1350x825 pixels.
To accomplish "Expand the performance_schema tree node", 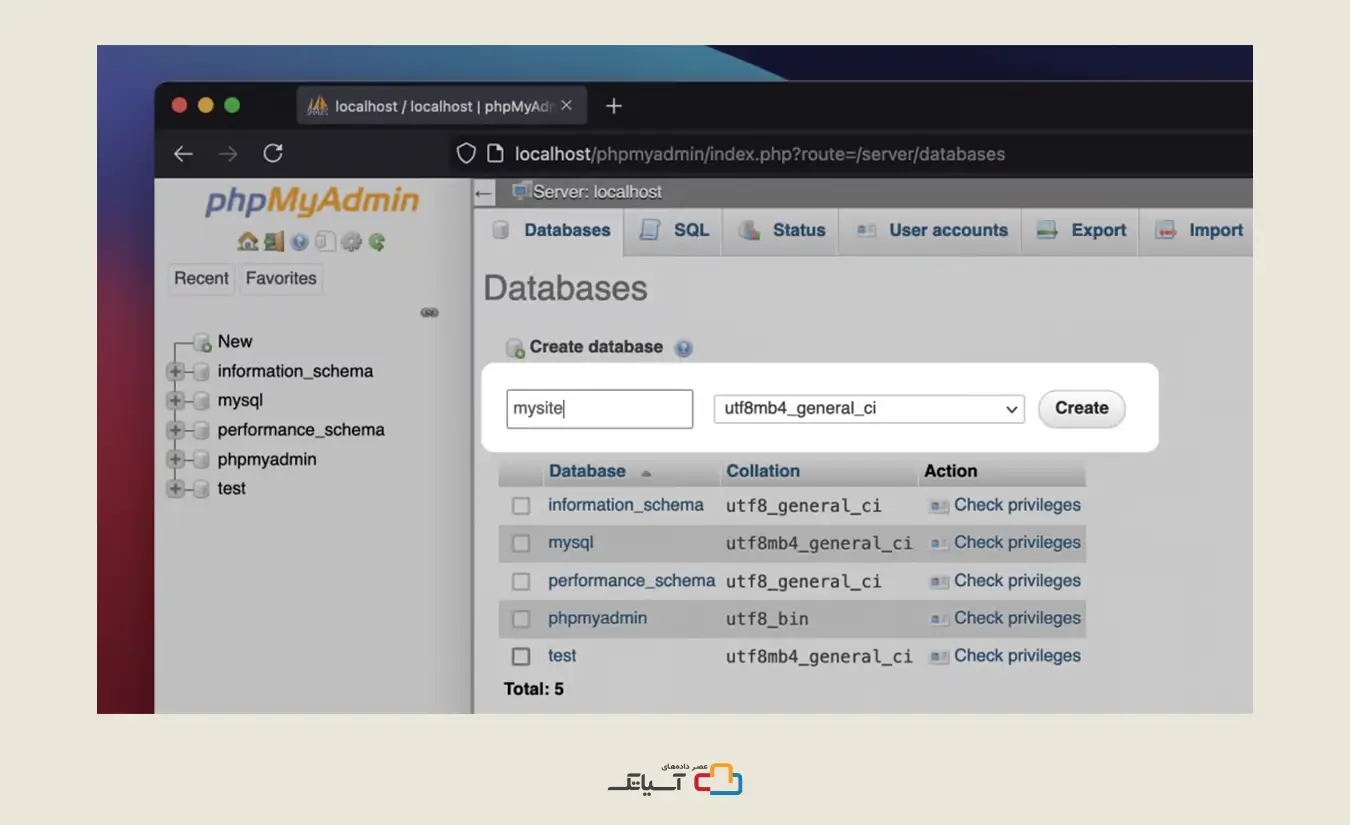I will 176,430.
